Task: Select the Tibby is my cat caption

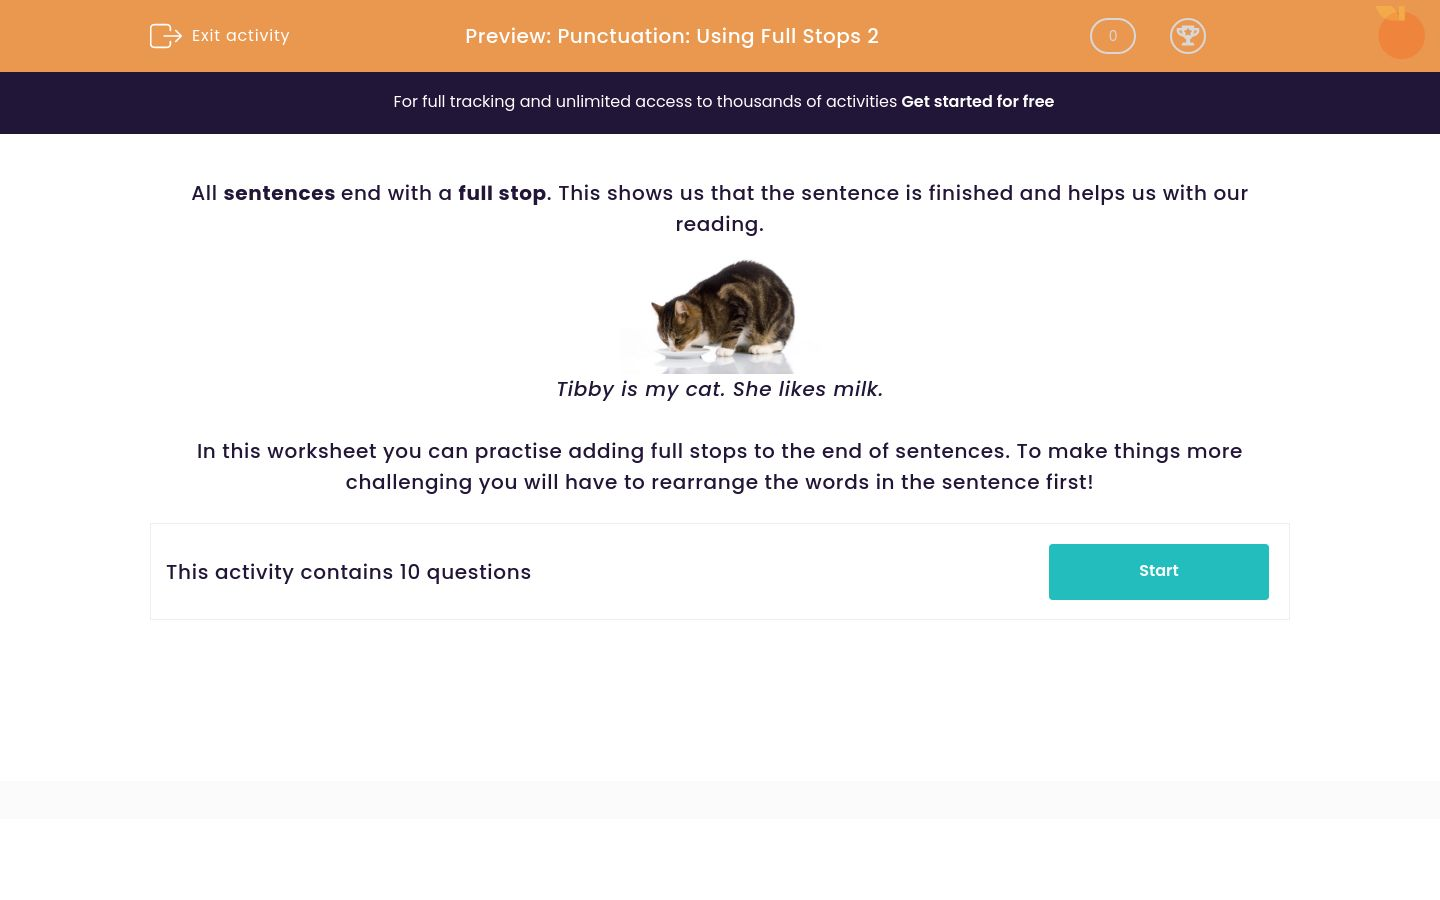Action: pos(719,389)
